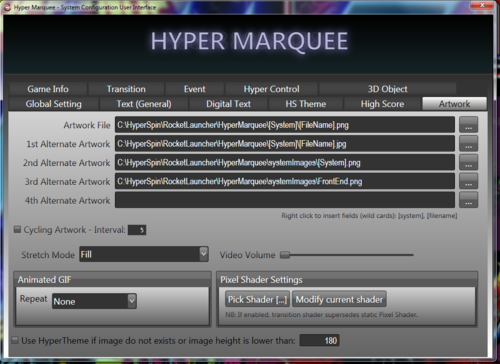This screenshot has width=500, height=364.
Task: Click the 2nd Alternate Artwork path field
Action: [285, 163]
